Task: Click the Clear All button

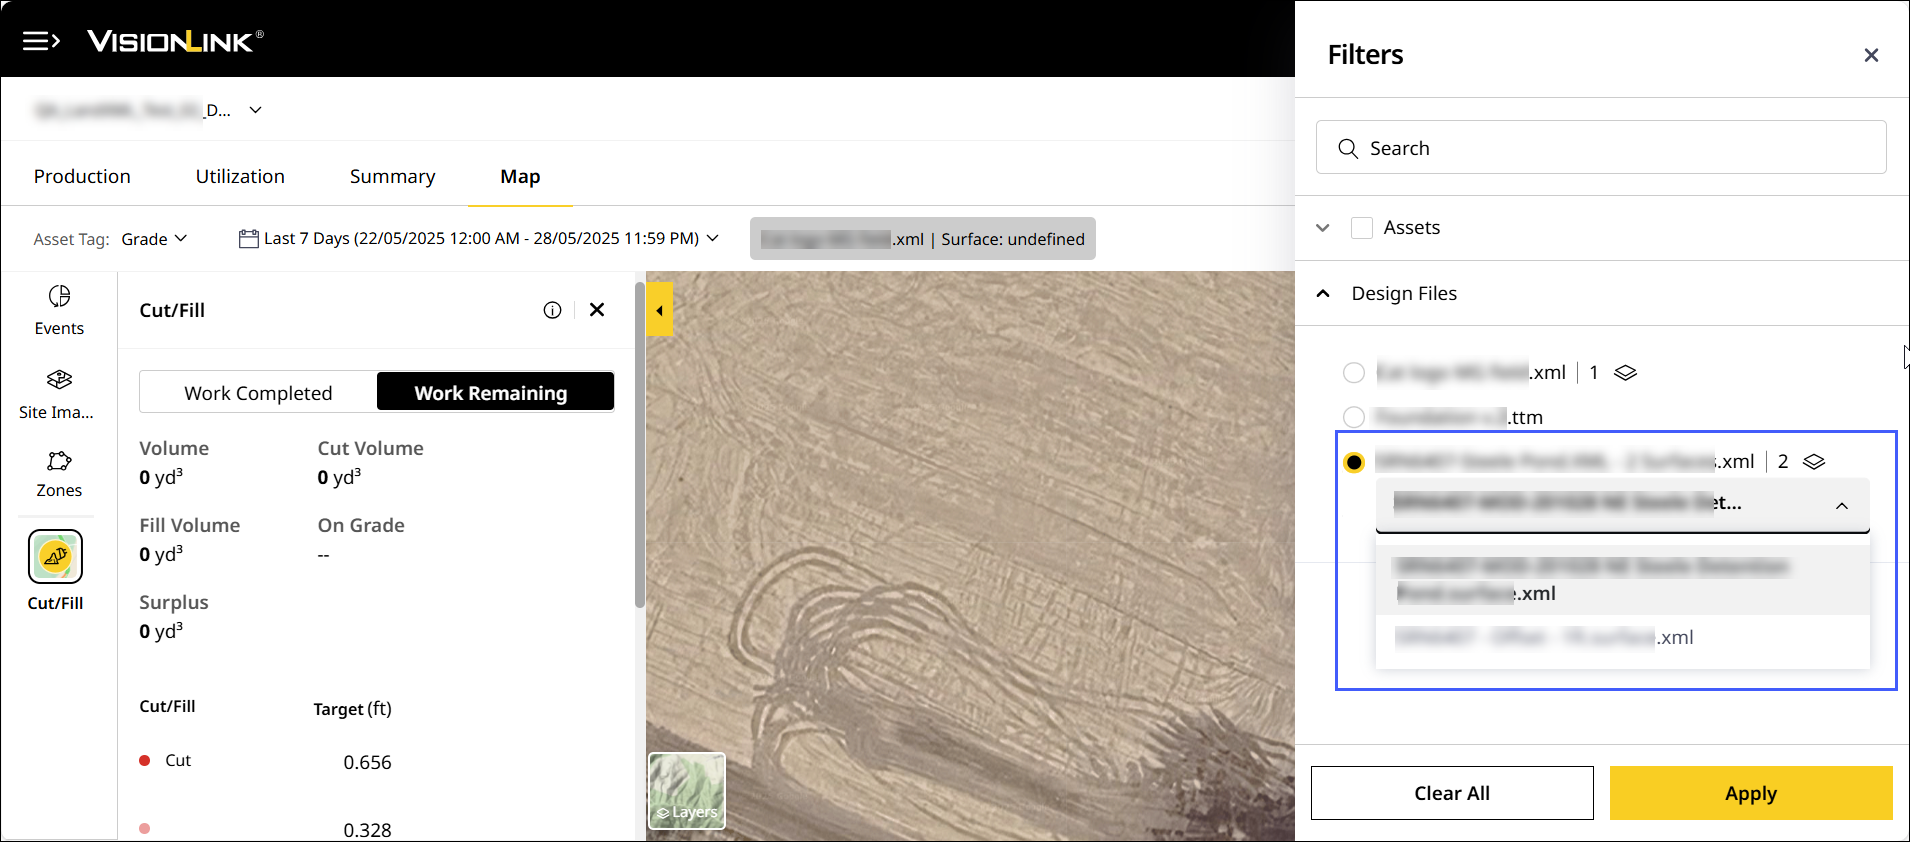Action: 1451,793
